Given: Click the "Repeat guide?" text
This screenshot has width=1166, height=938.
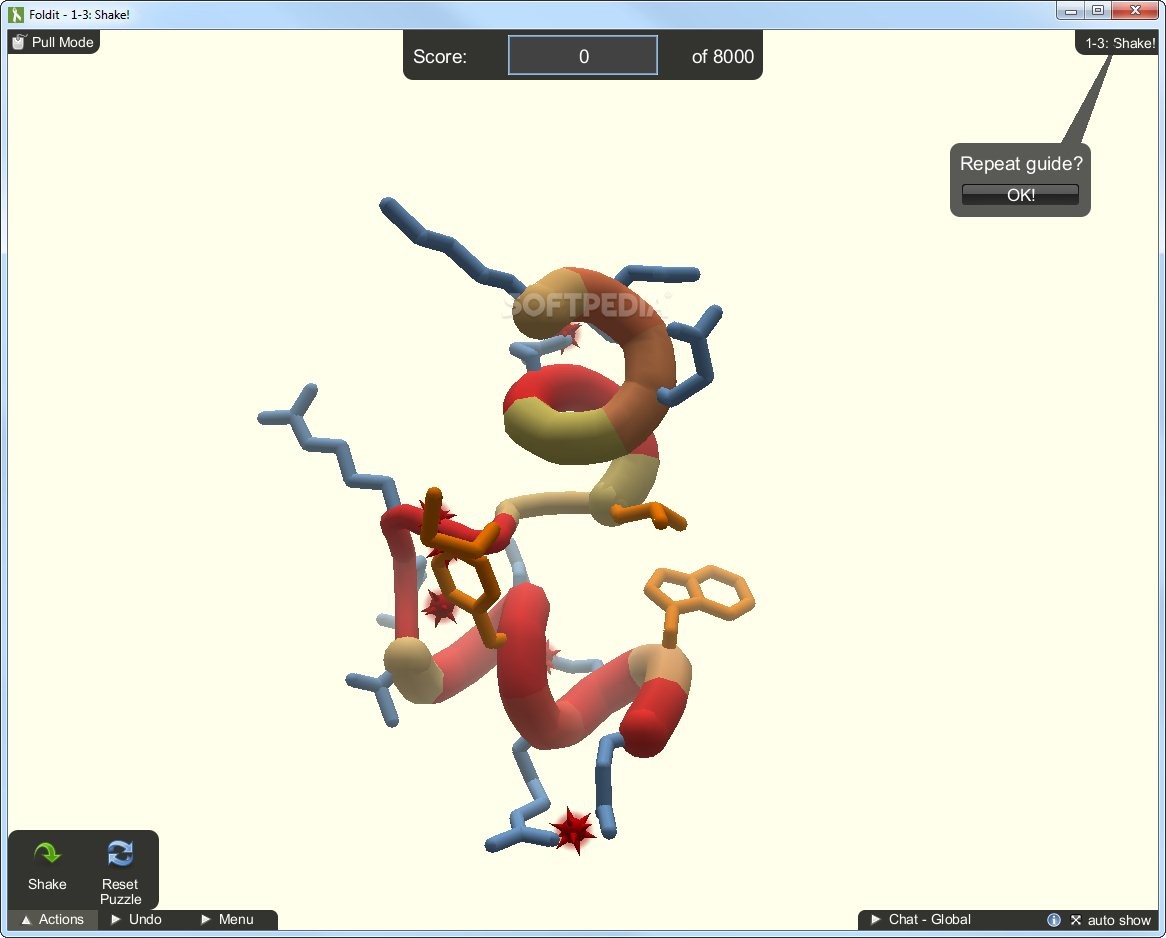Looking at the screenshot, I should click(1021, 164).
